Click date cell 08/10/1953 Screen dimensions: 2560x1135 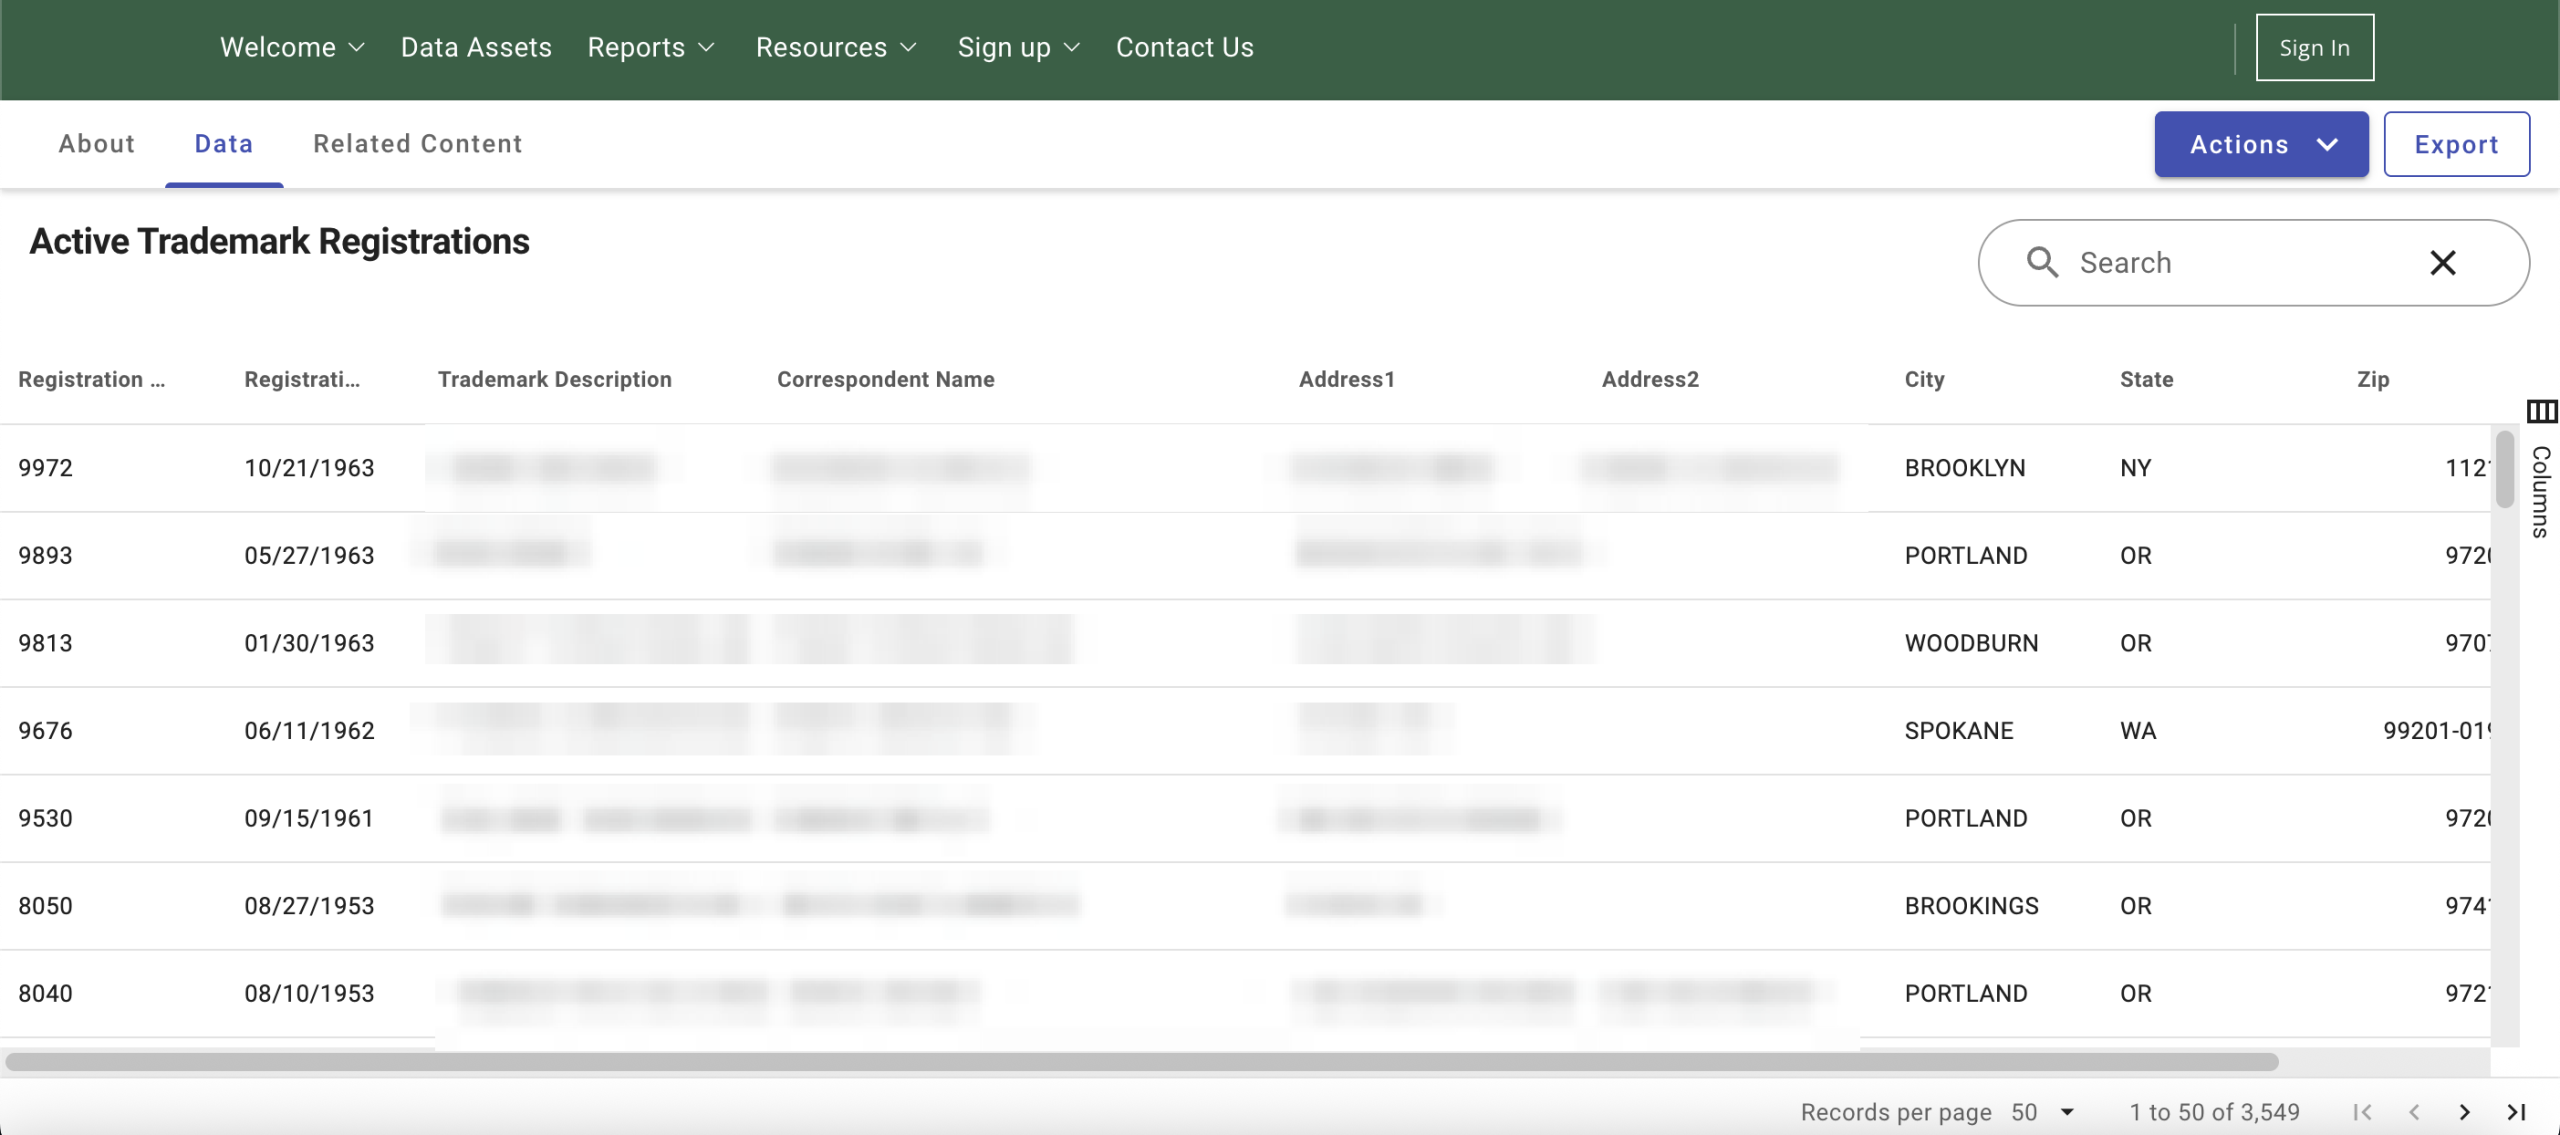309,993
